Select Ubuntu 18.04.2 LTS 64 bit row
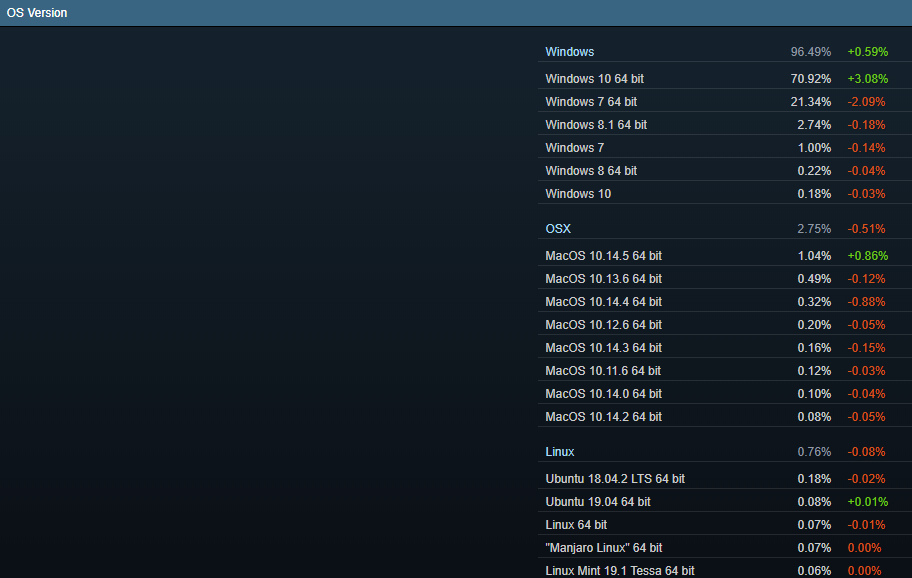This screenshot has height=578, width=912. coord(725,479)
